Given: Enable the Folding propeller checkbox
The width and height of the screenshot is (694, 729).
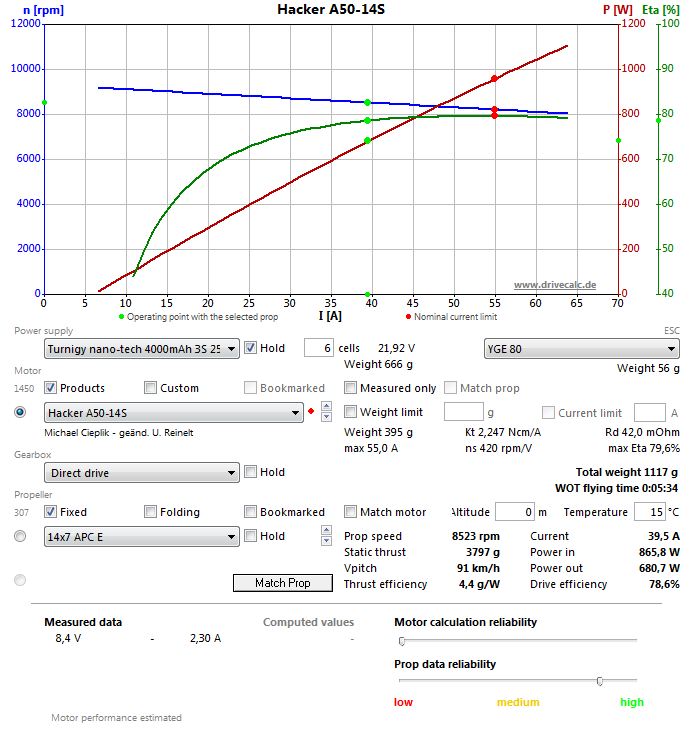Looking at the screenshot, I should 150,512.
